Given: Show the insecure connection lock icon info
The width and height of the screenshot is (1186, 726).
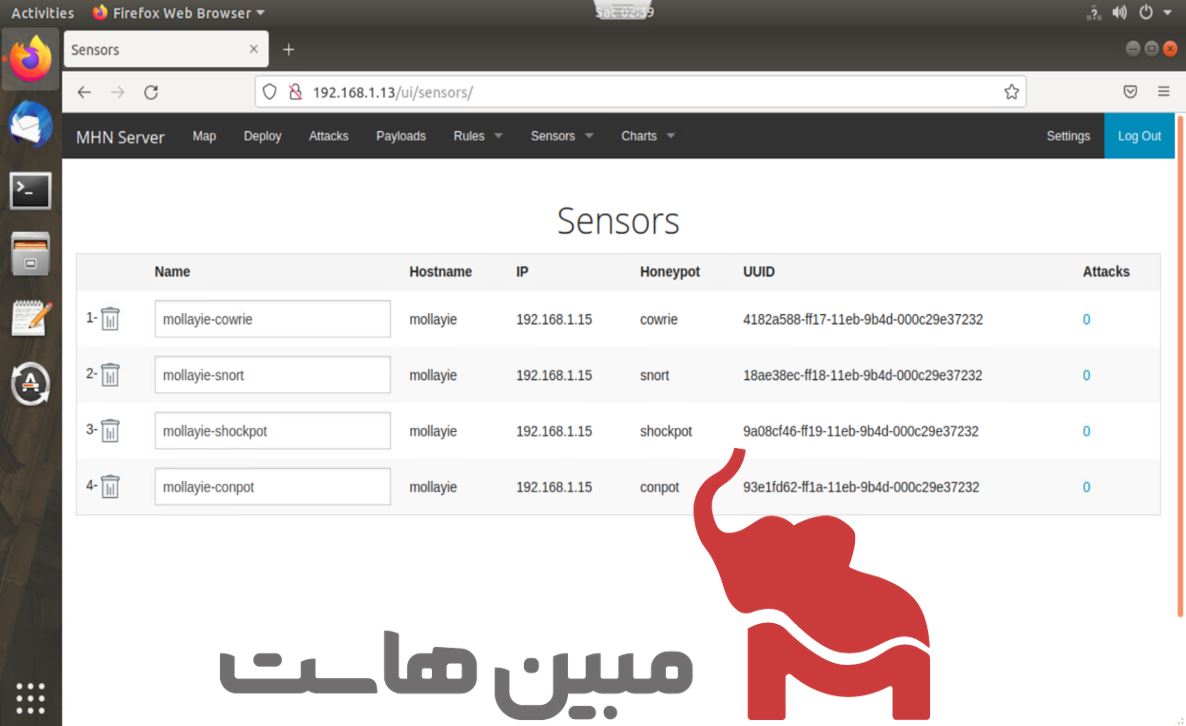Looking at the screenshot, I should 296,92.
